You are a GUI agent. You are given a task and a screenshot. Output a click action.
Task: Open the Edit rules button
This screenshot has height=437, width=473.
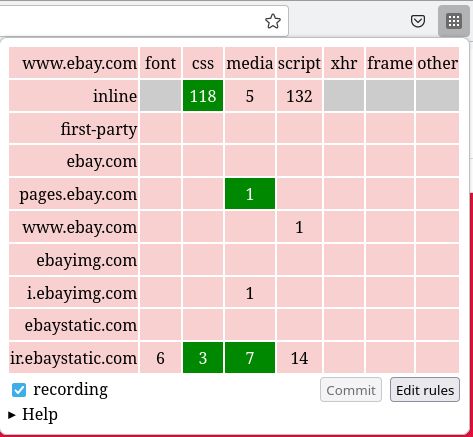point(425,390)
